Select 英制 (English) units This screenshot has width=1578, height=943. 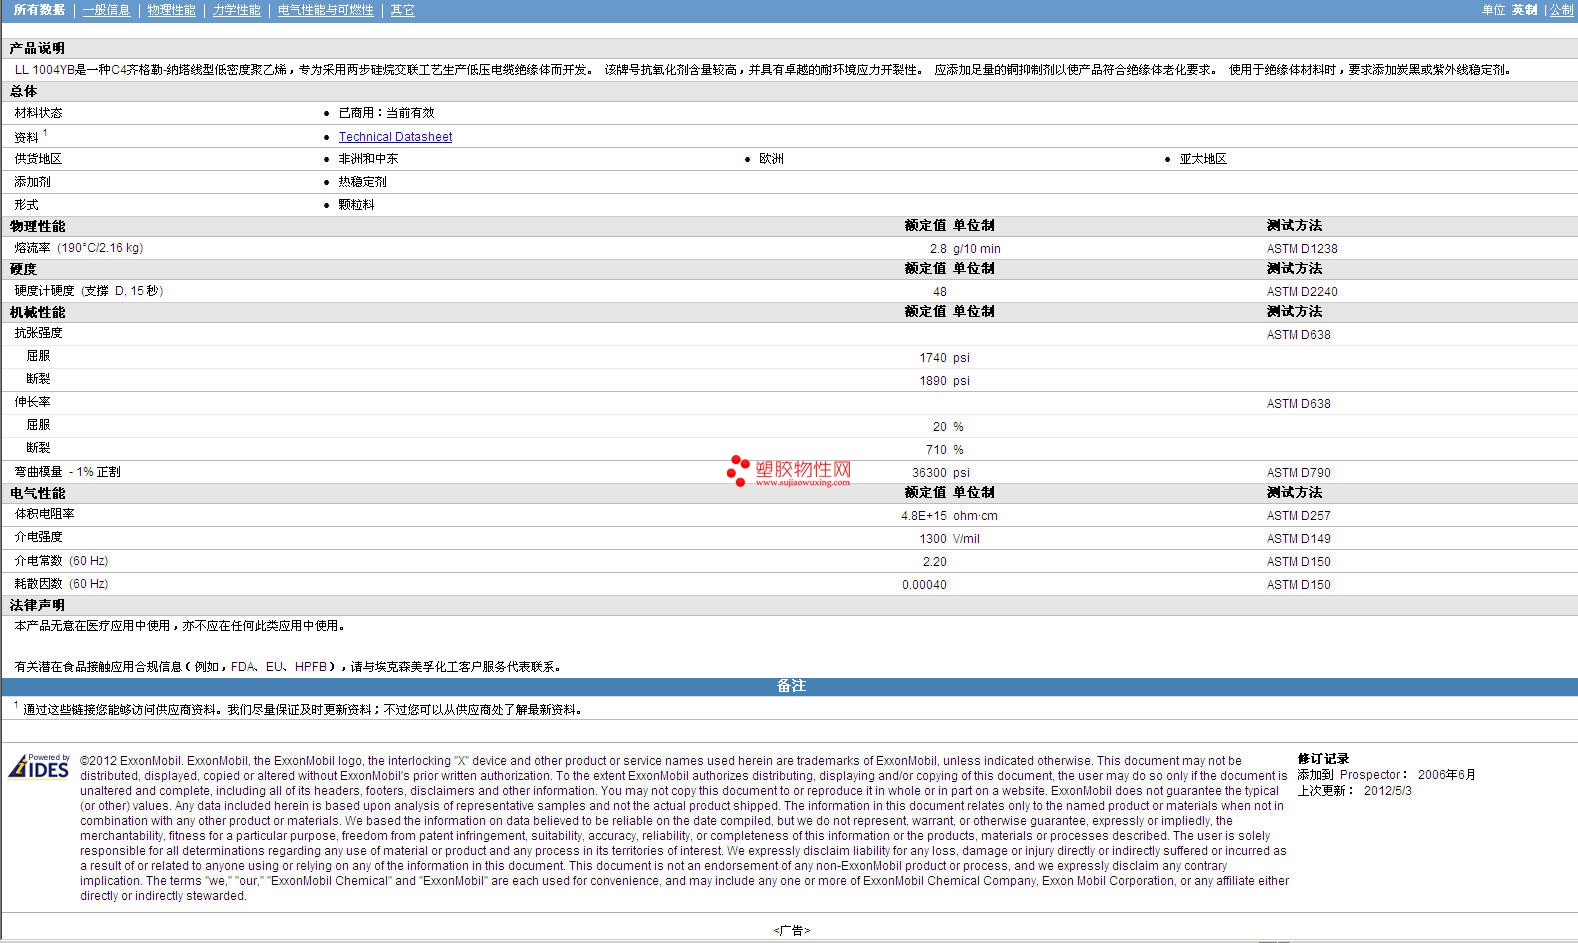[x=1524, y=10]
